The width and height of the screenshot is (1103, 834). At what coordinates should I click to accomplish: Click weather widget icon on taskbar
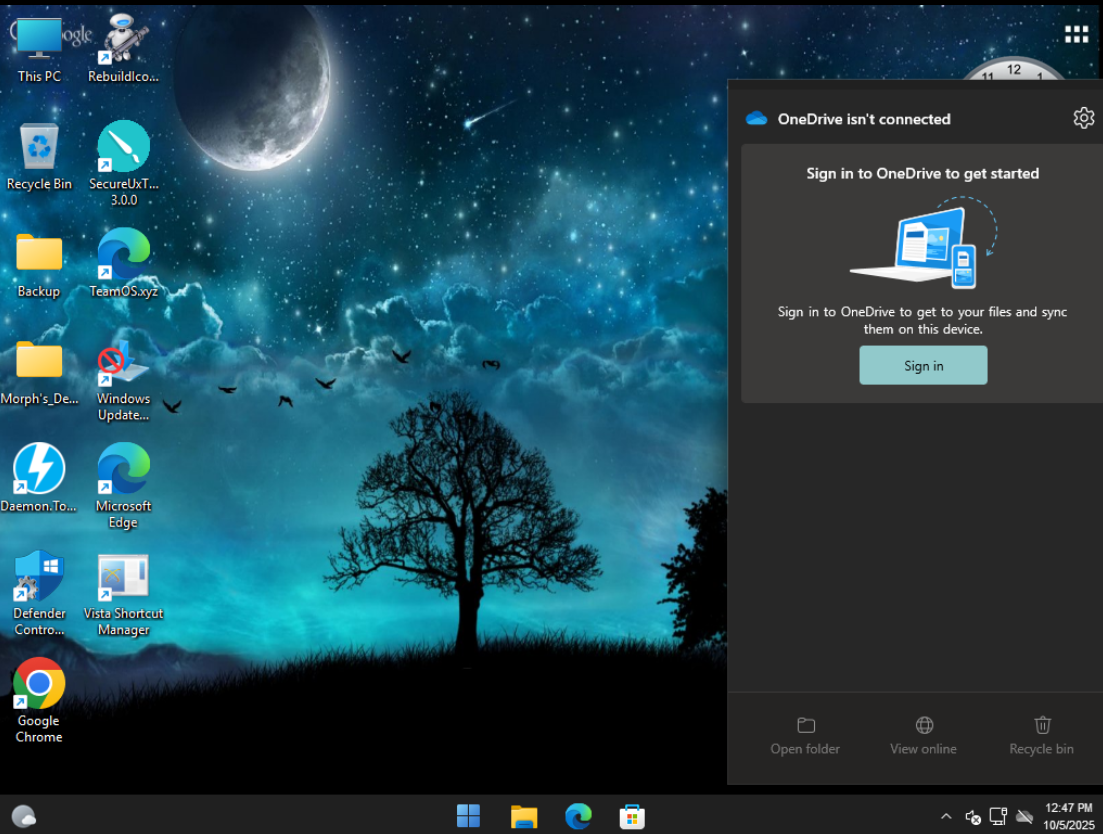24,816
